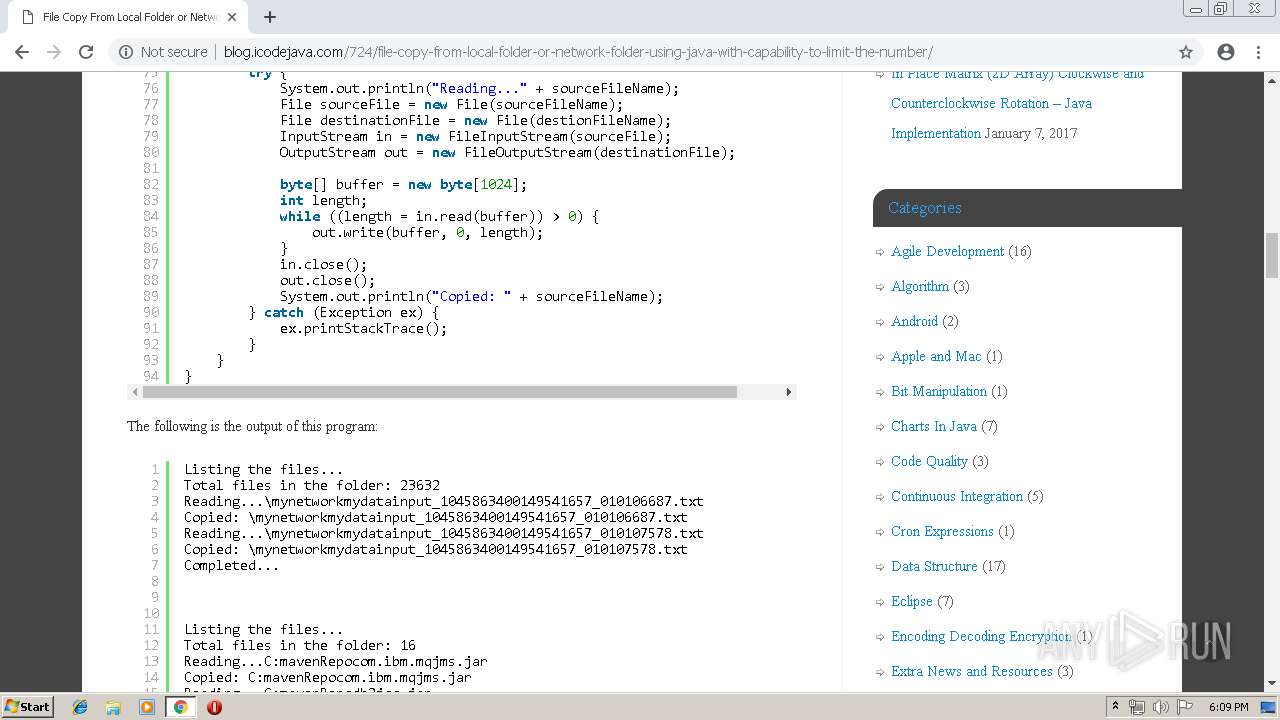The height and width of the screenshot is (720, 1280).
Task: Open the Bit Manipulation category
Action: pyautogui.click(x=939, y=391)
